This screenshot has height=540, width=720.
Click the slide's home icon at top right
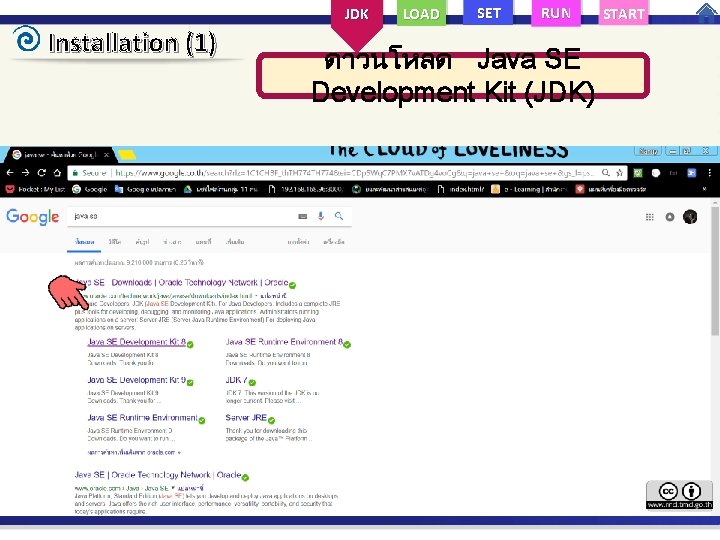pos(707,12)
